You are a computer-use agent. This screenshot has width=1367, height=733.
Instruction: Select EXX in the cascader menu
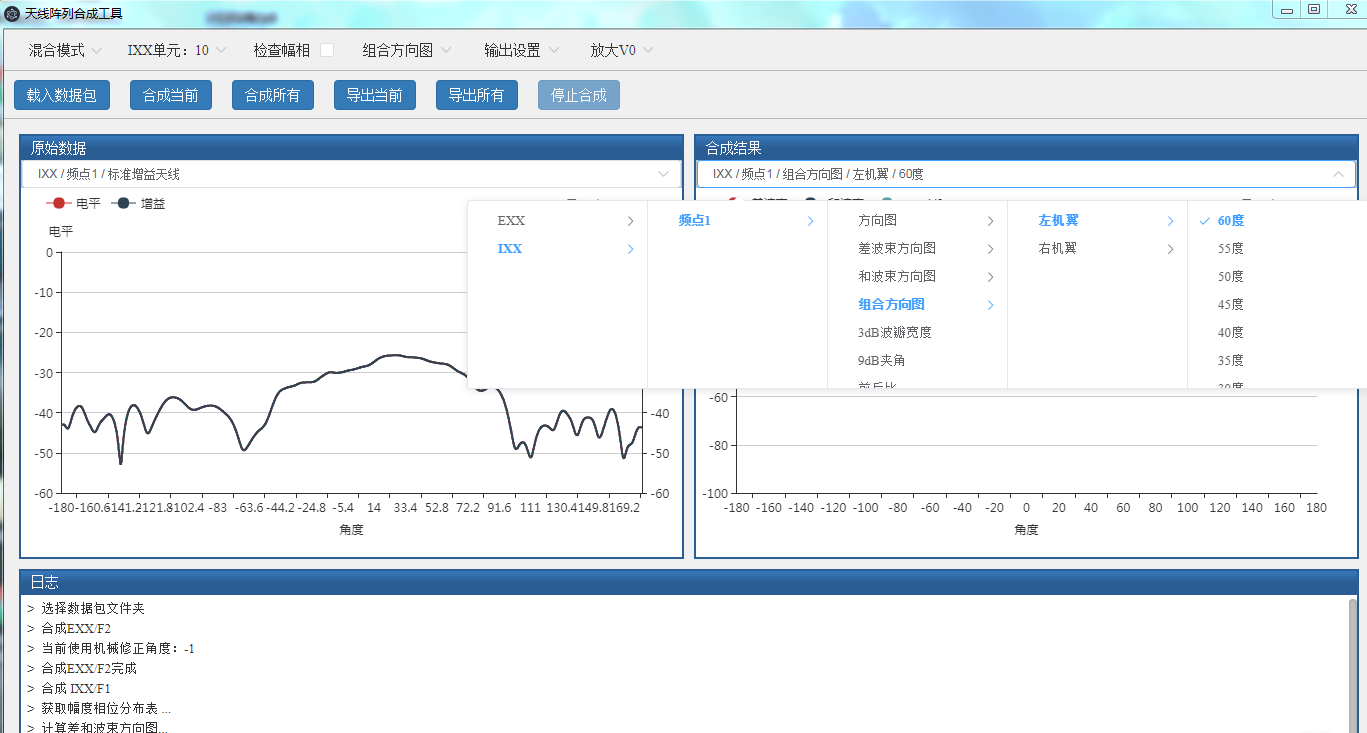point(557,221)
